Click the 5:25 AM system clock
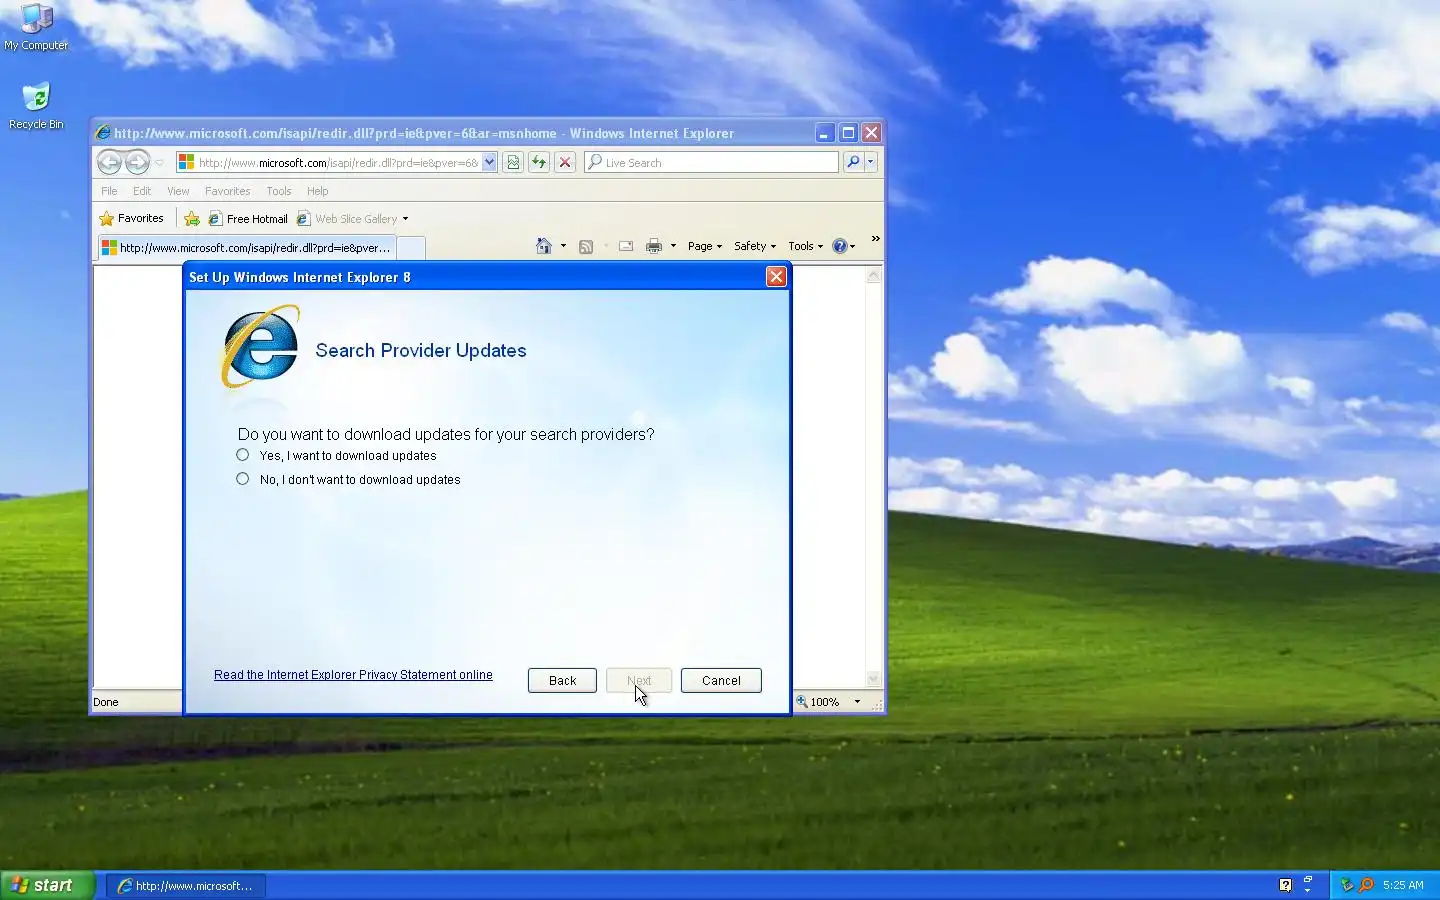This screenshot has width=1440, height=900. click(x=1403, y=885)
